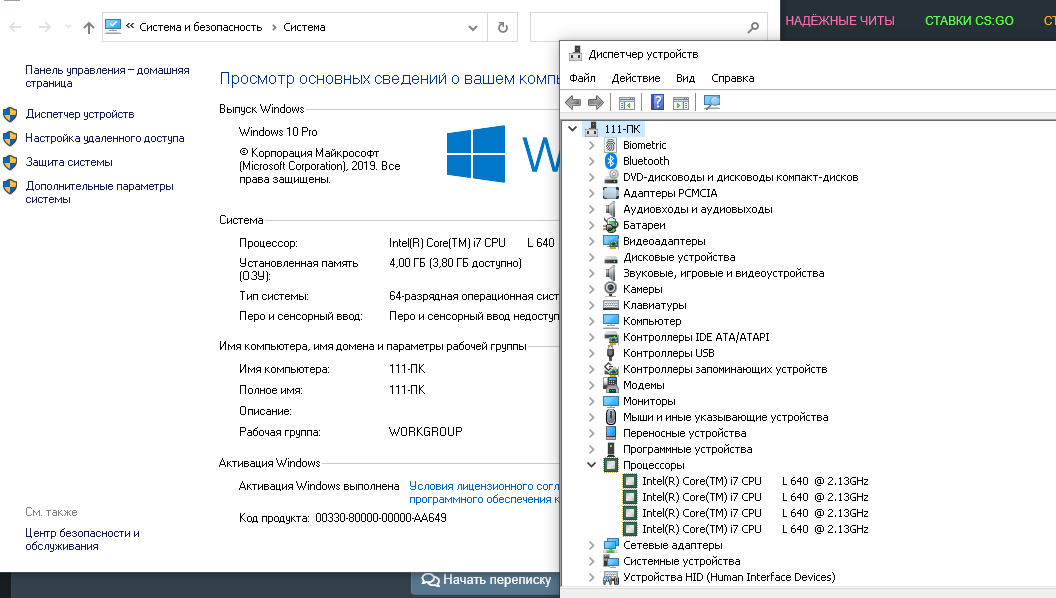
Task: Click the СТАВКИ CS:GO browser link
Action: (x=968, y=21)
